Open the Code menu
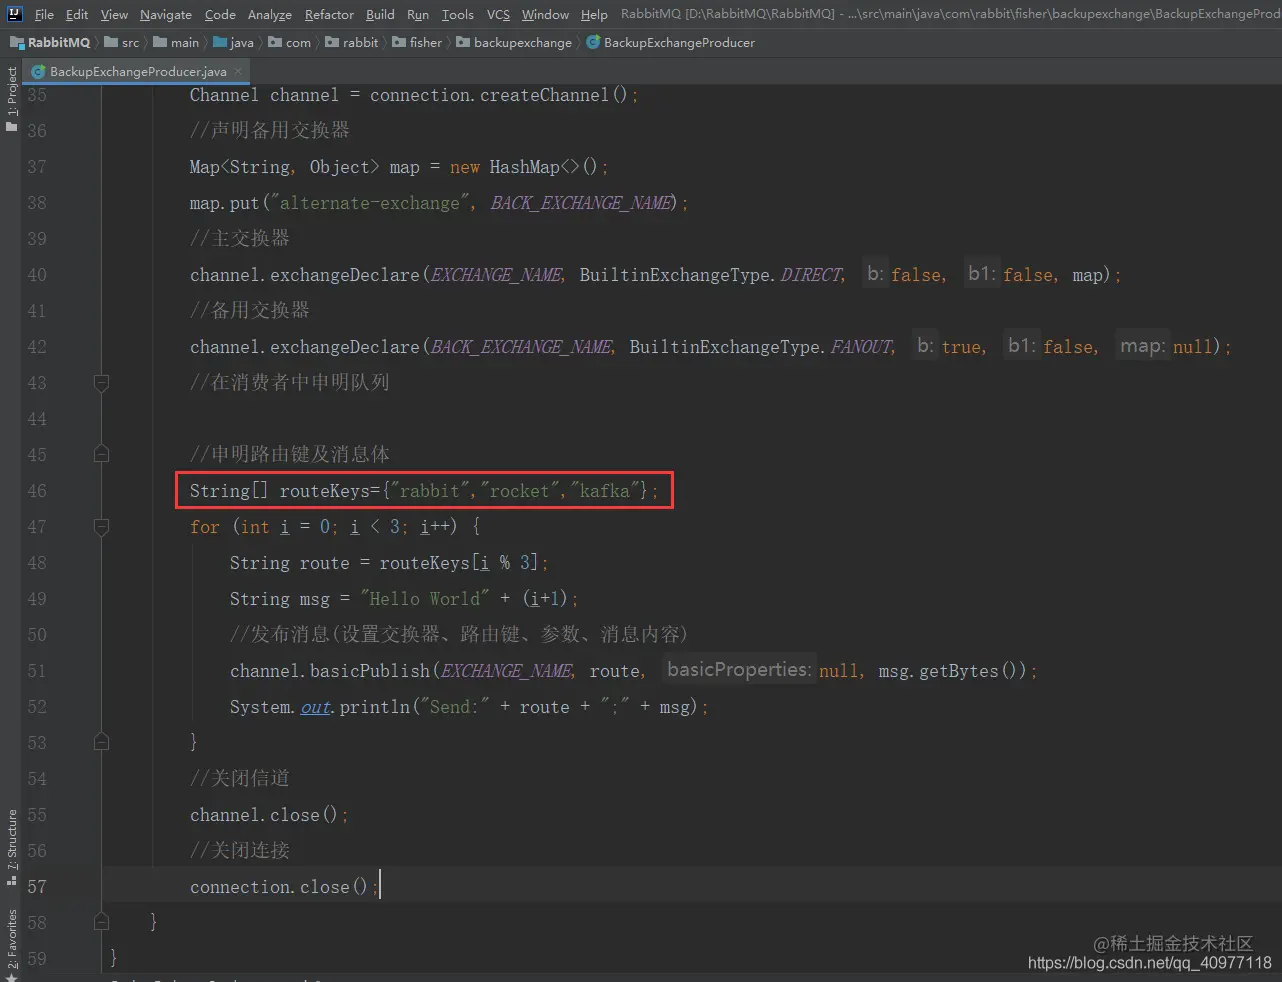 (x=220, y=14)
